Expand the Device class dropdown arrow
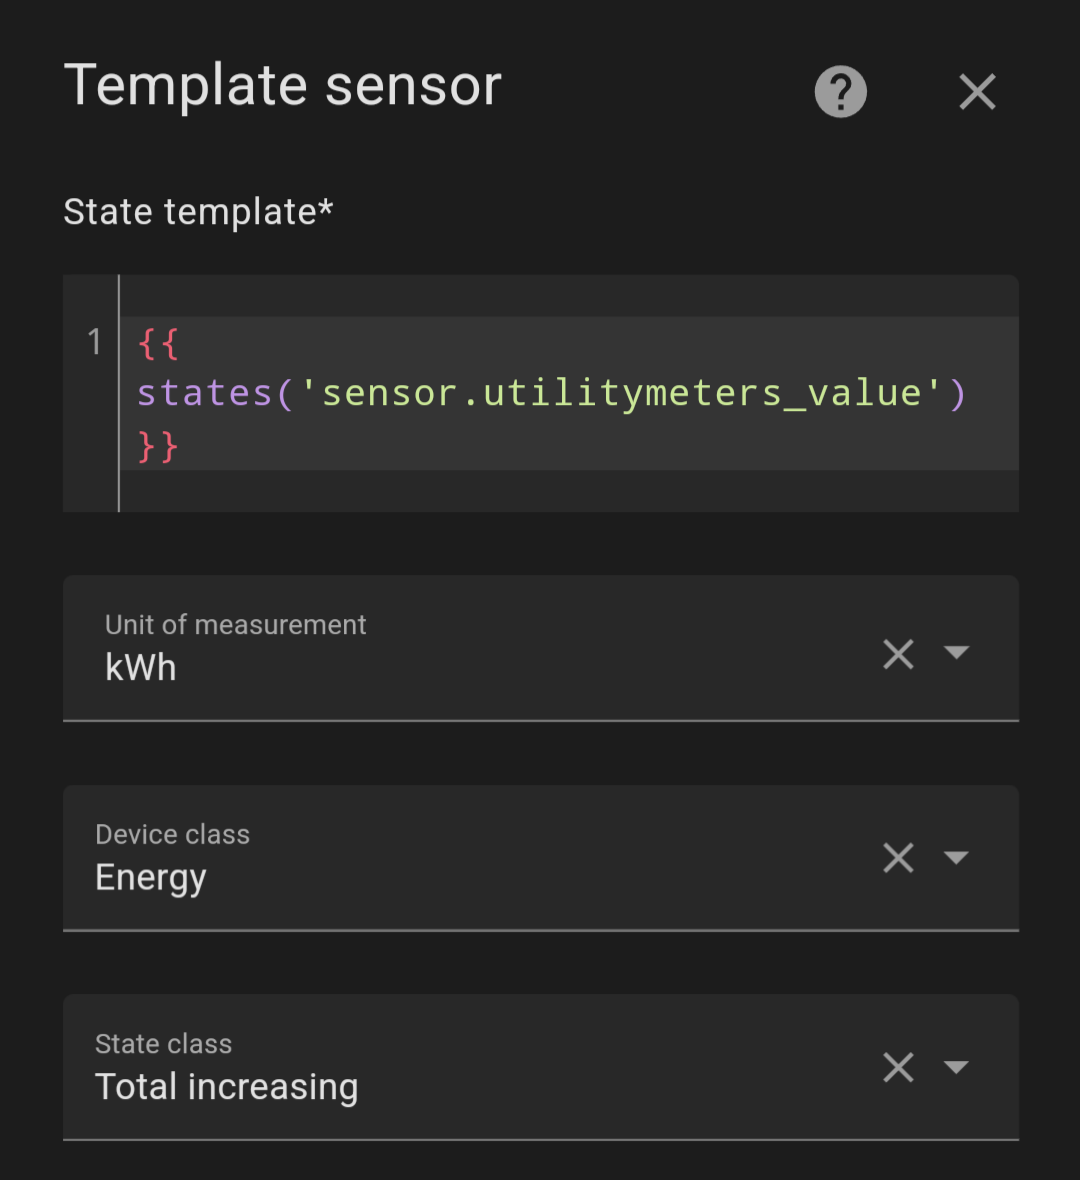The height and width of the screenshot is (1180, 1080). (x=956, y=858)
